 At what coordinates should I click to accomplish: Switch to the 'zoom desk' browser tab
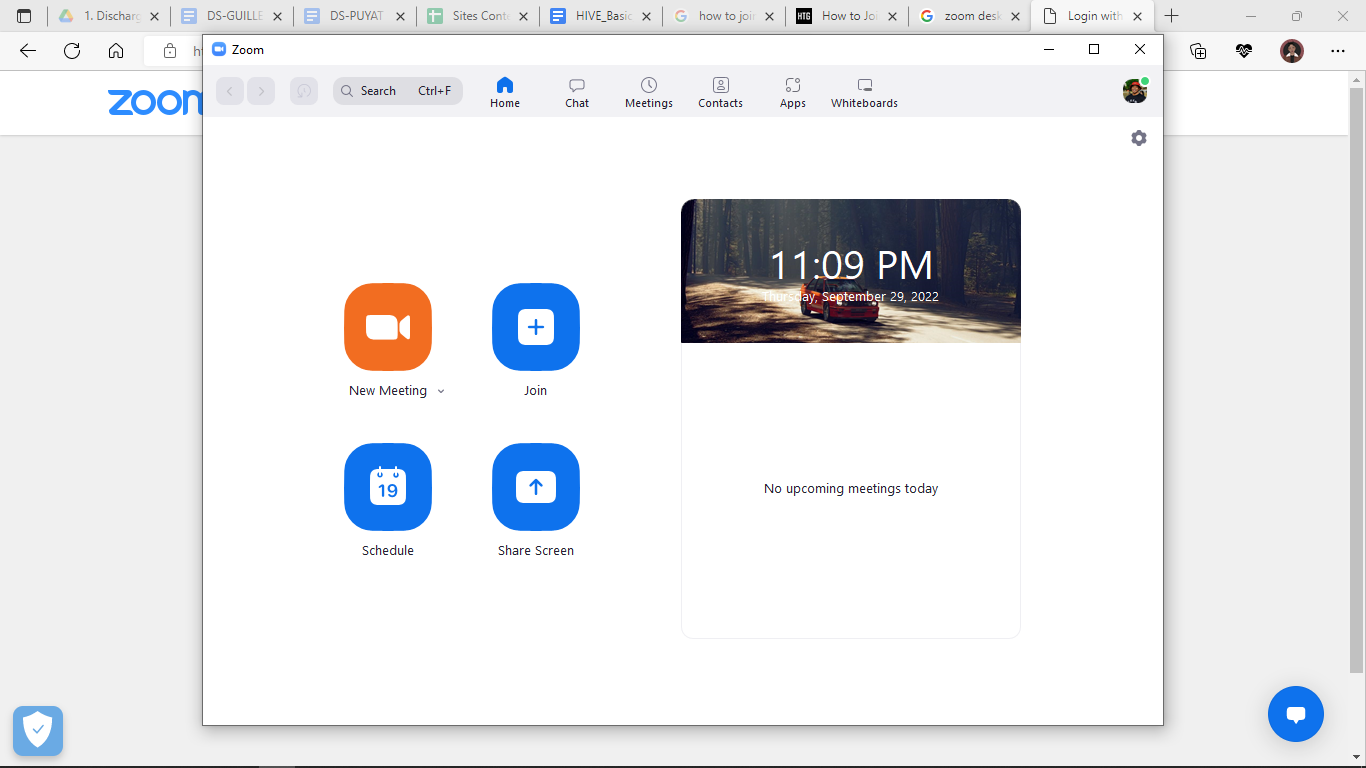pyautogui.click(x=970, y=16)
